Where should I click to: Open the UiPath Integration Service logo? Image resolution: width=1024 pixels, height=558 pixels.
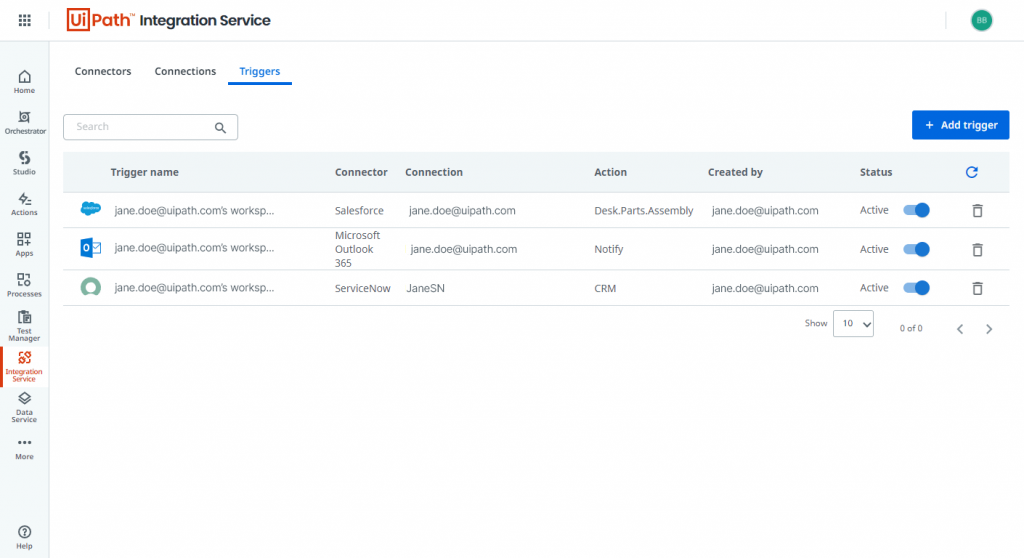pos(168,20)
